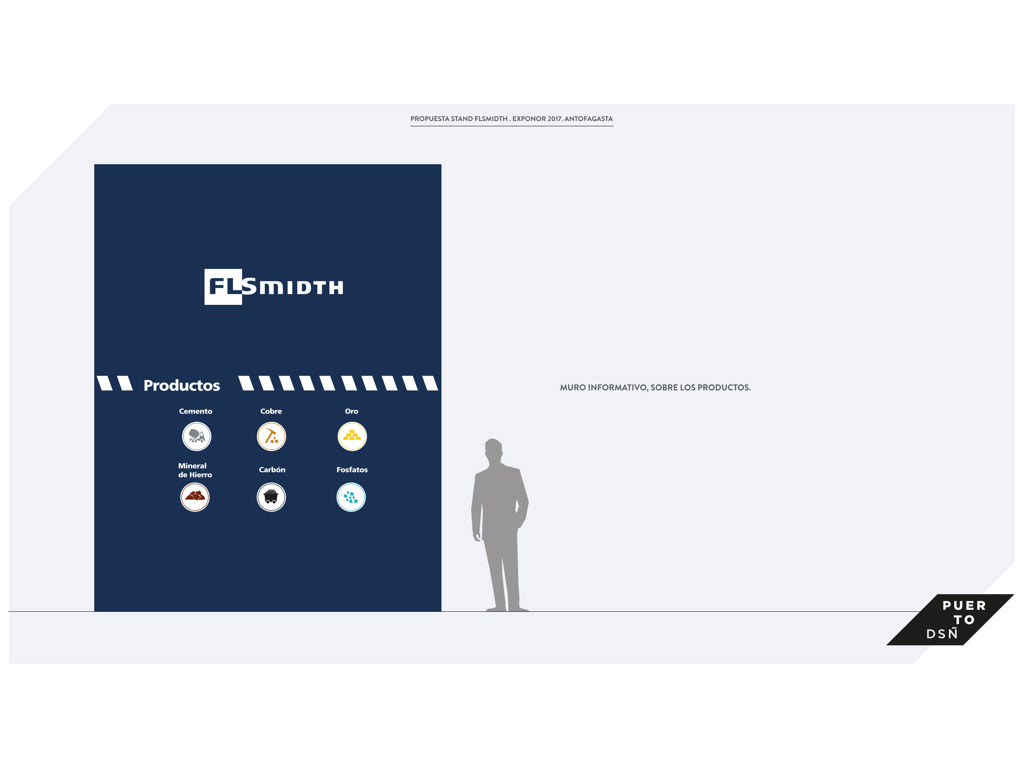Screen dimensions: 1024x768
Task: Click the Productos heading text
Action: coord(182,385)
